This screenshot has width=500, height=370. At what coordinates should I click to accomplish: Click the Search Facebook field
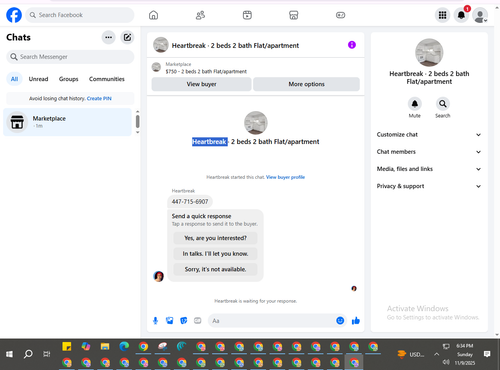[x=80, y=15]
